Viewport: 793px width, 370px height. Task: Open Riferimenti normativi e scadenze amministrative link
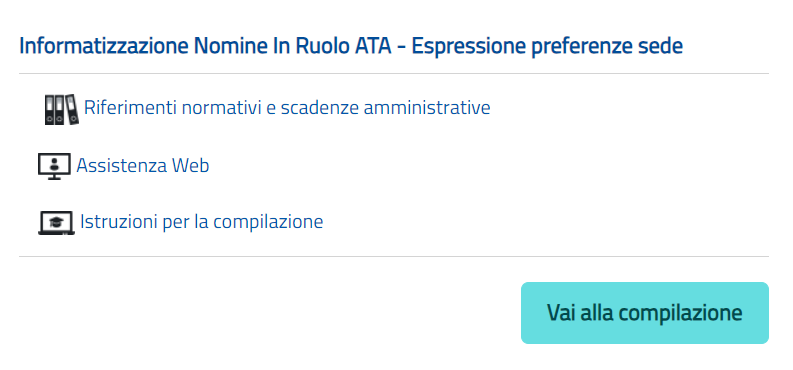point(287,108)
